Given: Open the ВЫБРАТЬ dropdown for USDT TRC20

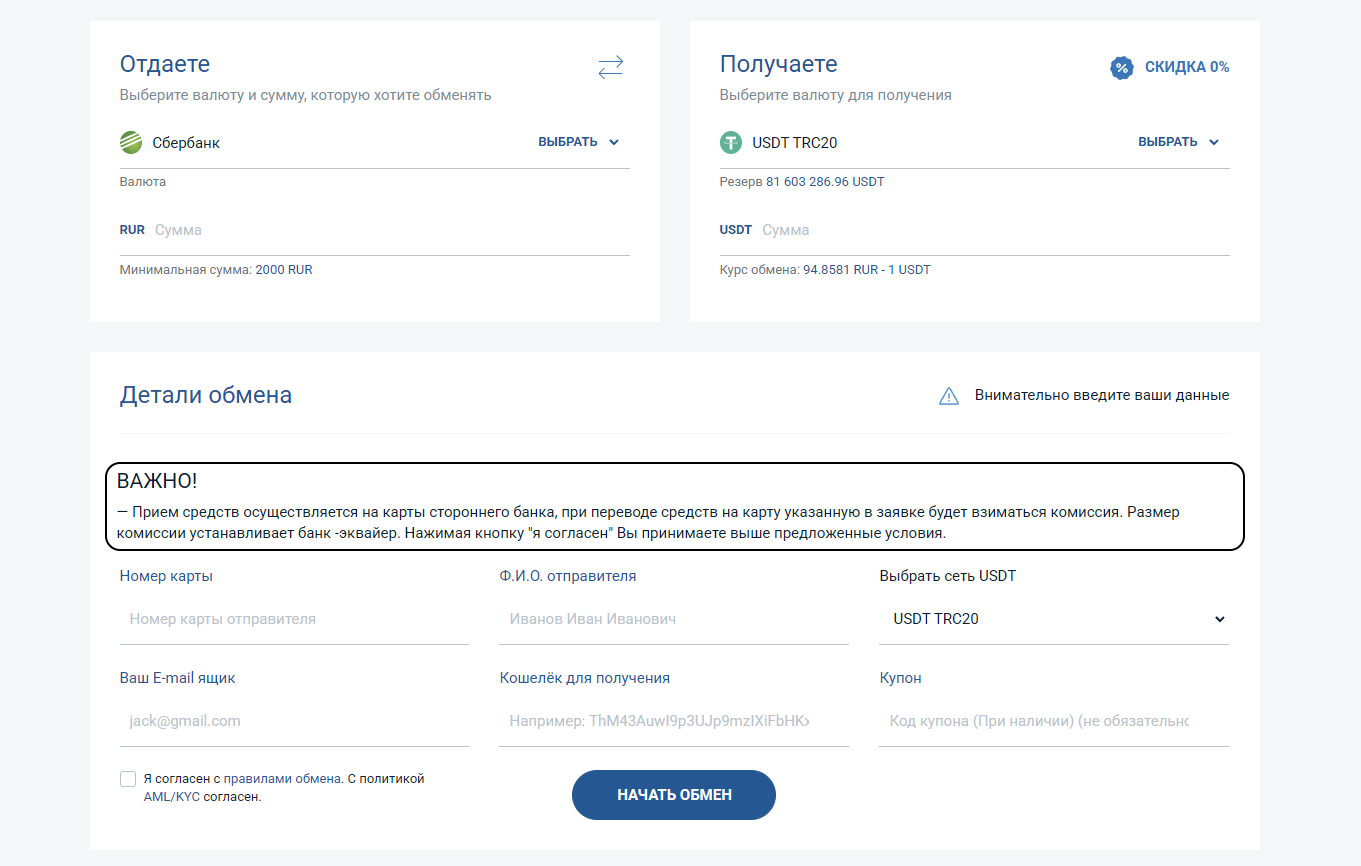Looking at the screenshot, I should 1179,142.
